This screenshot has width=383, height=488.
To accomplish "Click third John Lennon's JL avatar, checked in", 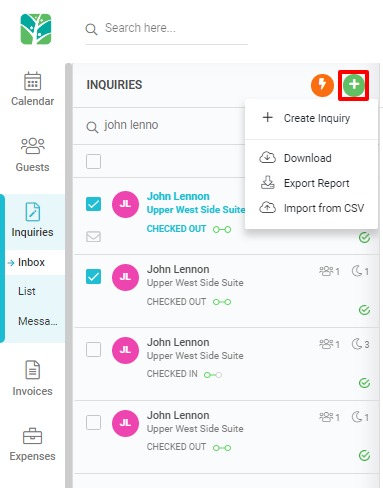I will coord(125,350).
